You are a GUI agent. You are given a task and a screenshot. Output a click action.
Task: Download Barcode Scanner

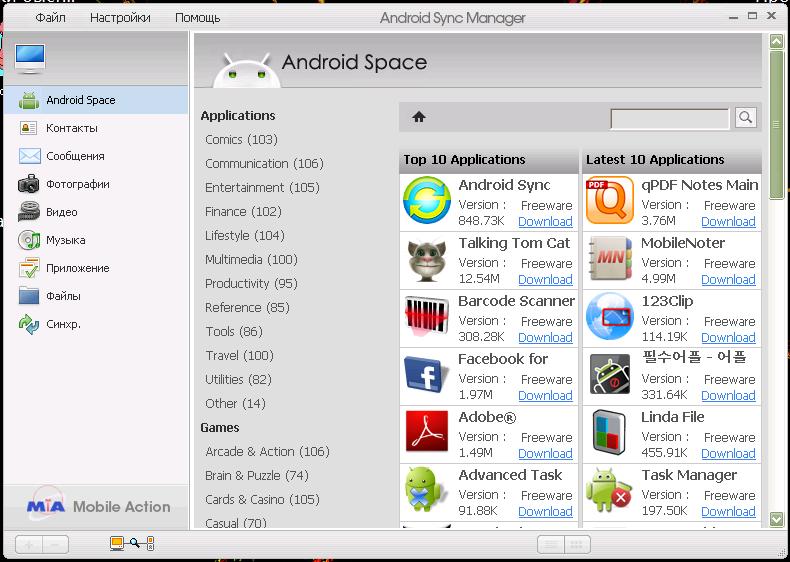545,337
